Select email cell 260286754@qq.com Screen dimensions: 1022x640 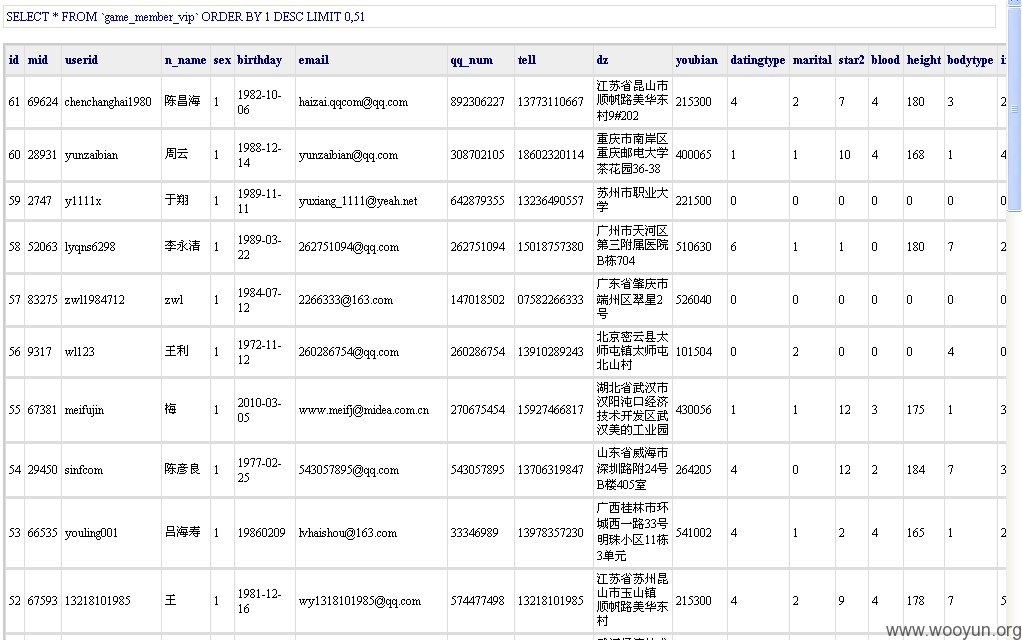click(x=349, y=352)
